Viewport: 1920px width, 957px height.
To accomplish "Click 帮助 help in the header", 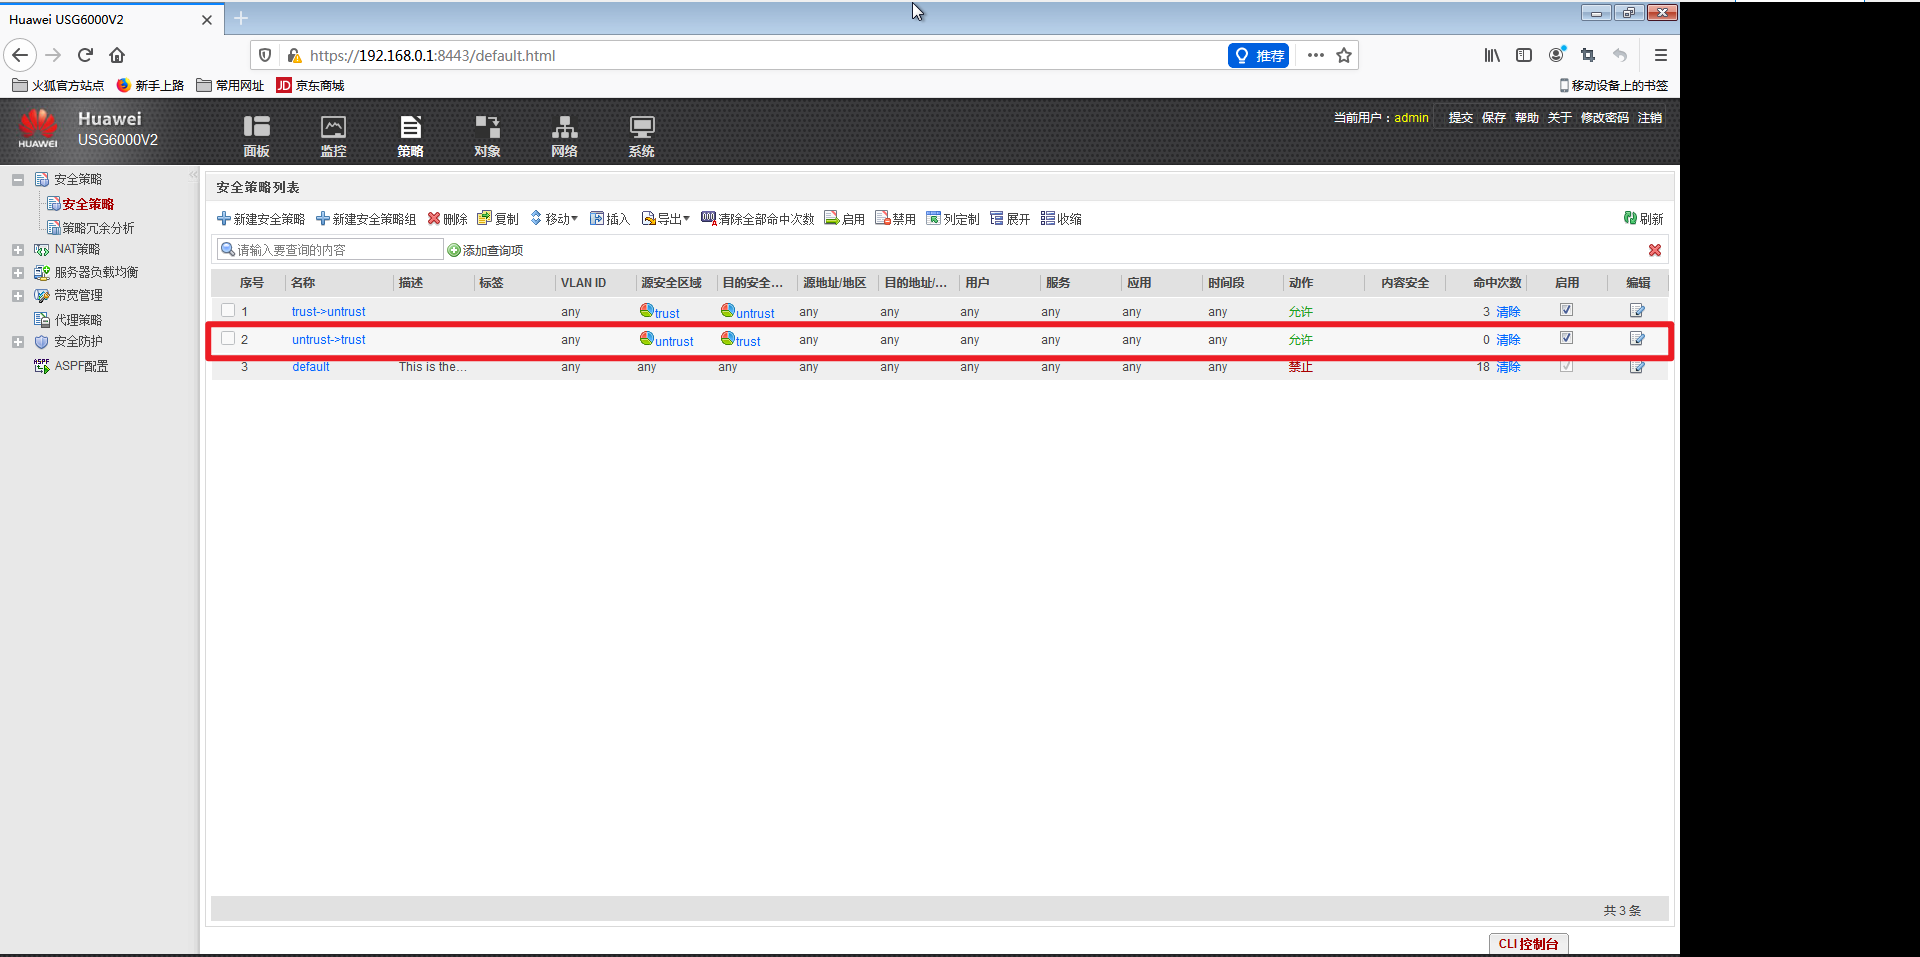I will click(x=1526, y=118).
